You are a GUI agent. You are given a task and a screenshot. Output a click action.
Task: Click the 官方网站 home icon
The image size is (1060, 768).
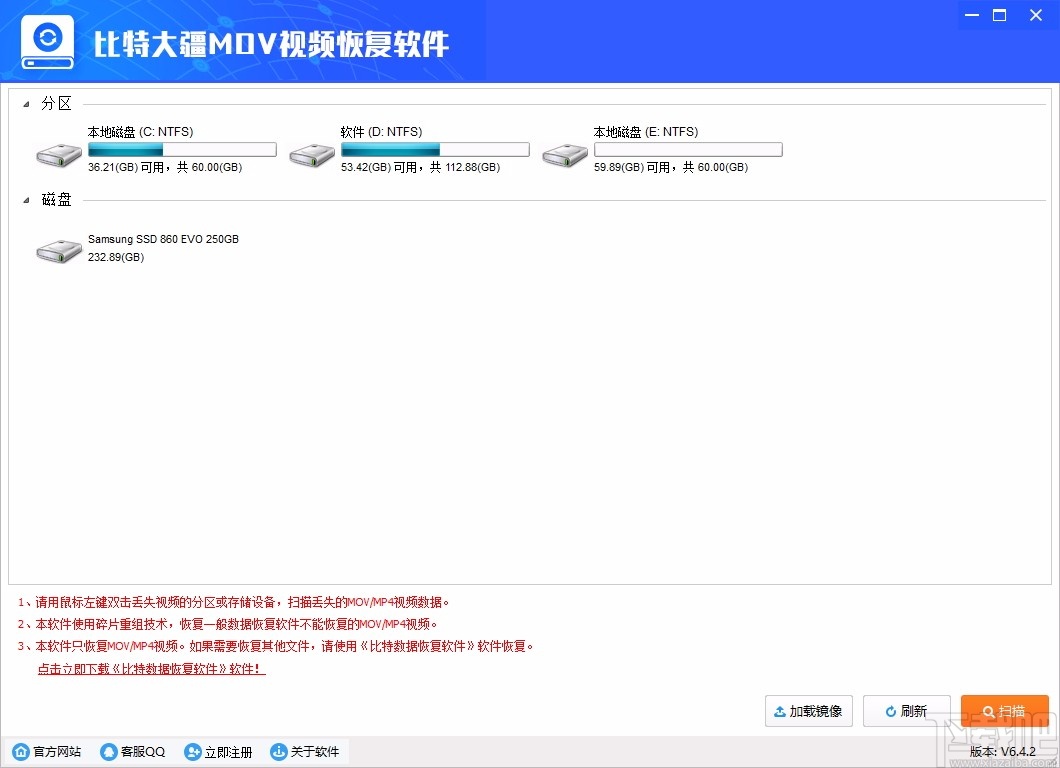pos(21,751)
